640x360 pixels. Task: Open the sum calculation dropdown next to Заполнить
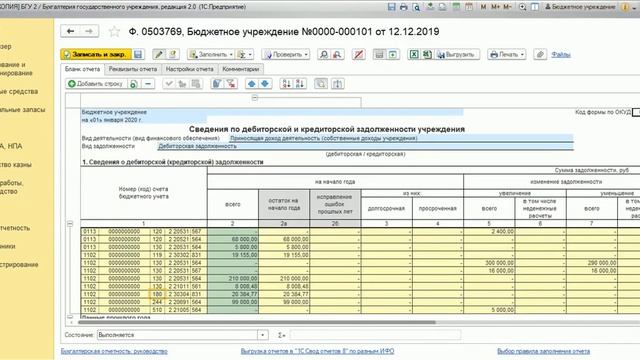tap(245, 54)
